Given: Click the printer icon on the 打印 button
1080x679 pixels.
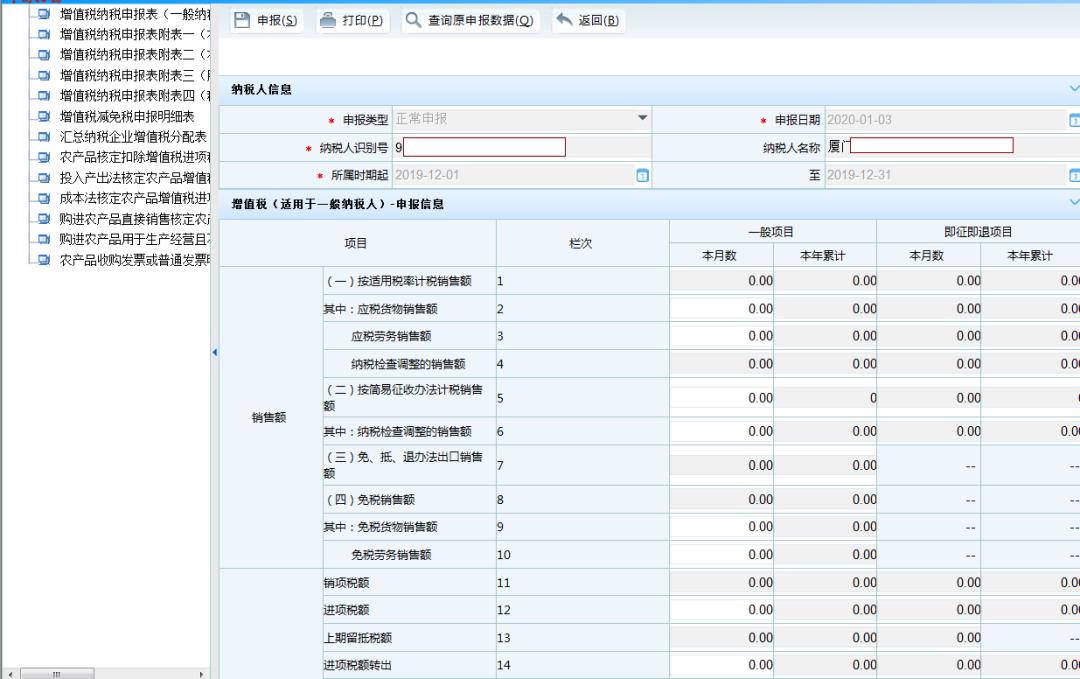Looking at the screenshot, I should (328, 19).
